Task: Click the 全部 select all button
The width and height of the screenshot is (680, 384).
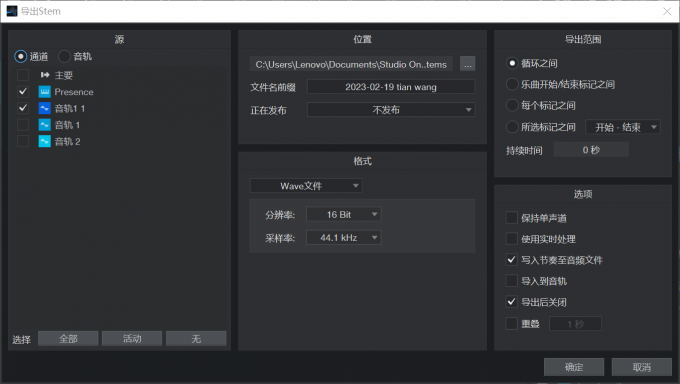Action: (68, 338)
